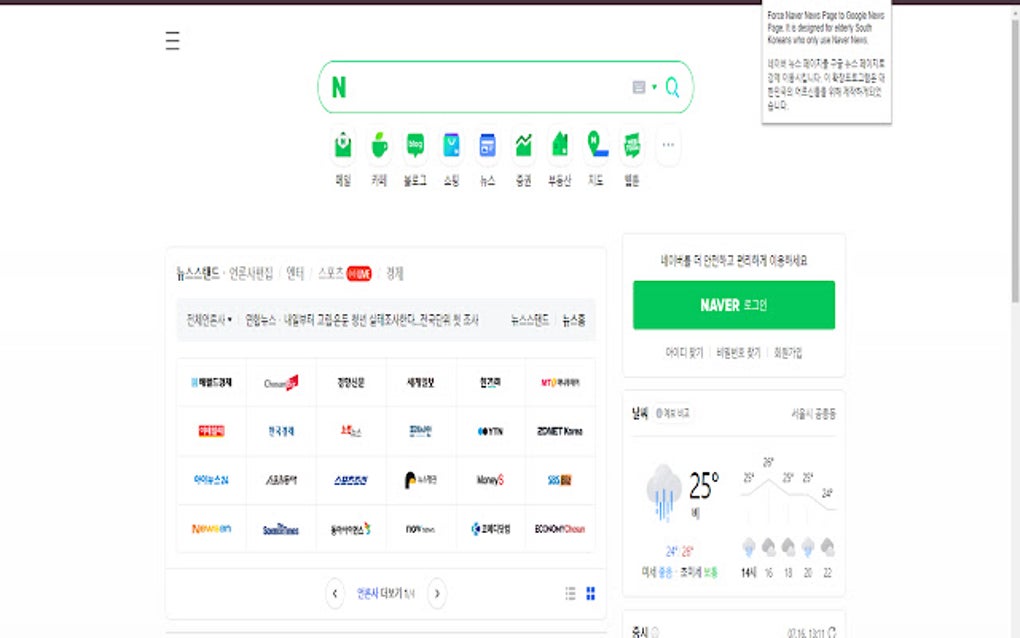
Task: Open the Blog (블로그) shortcut icon
Action: (x=415, y=145)
